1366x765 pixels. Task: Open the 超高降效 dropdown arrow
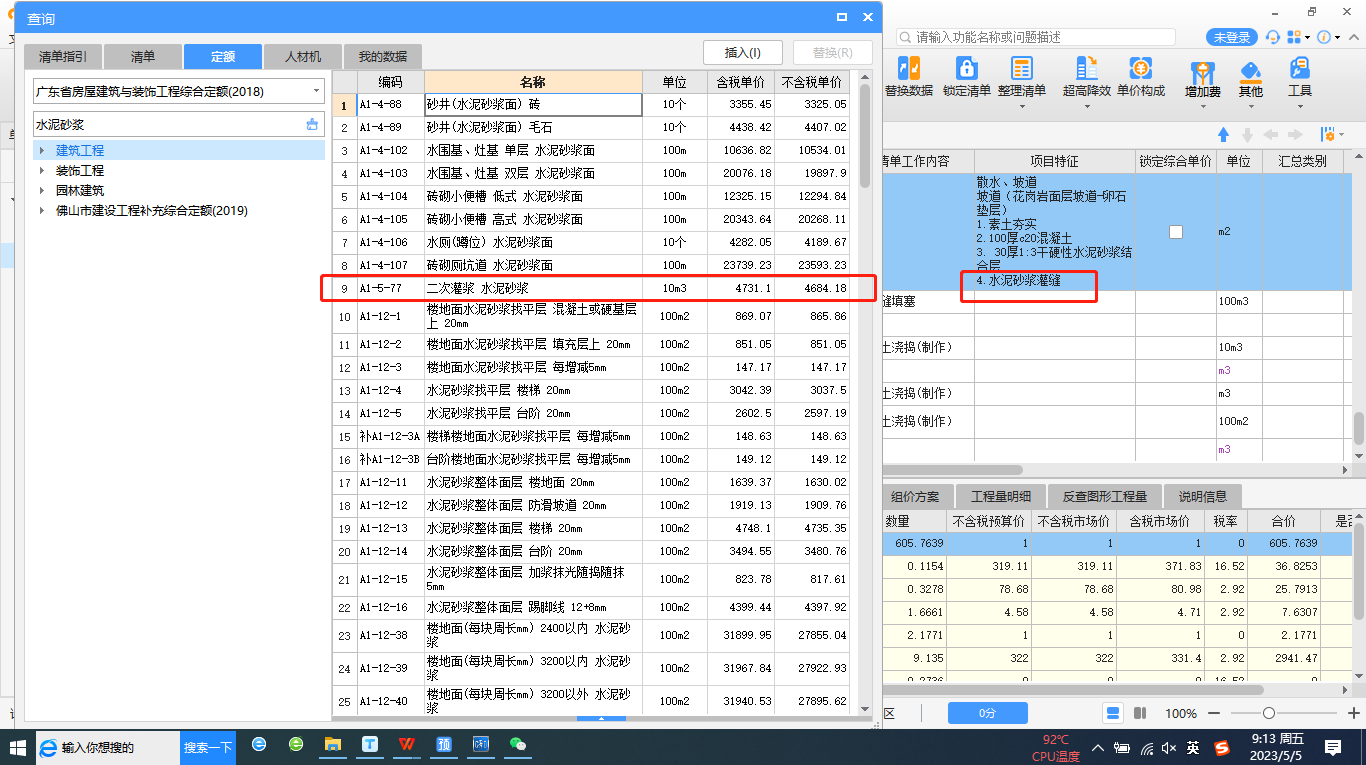(1086, 106)
